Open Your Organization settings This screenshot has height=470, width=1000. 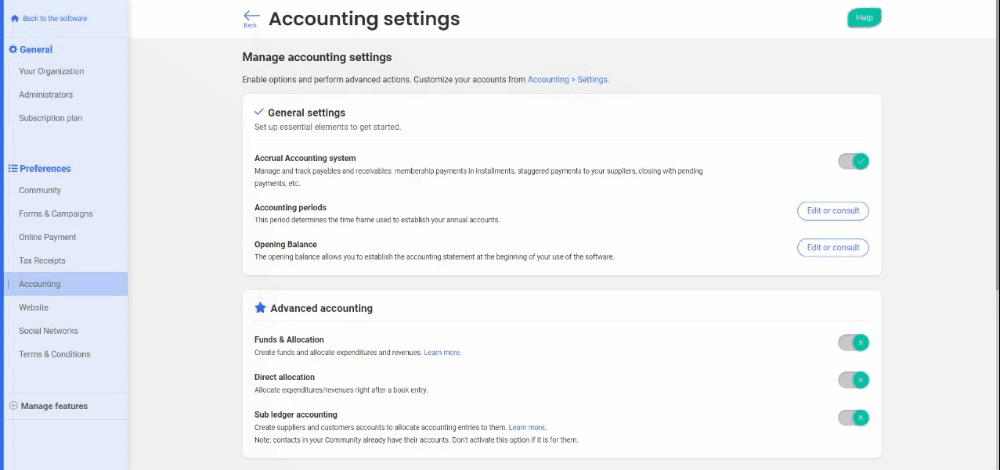(x=51, y=71)
